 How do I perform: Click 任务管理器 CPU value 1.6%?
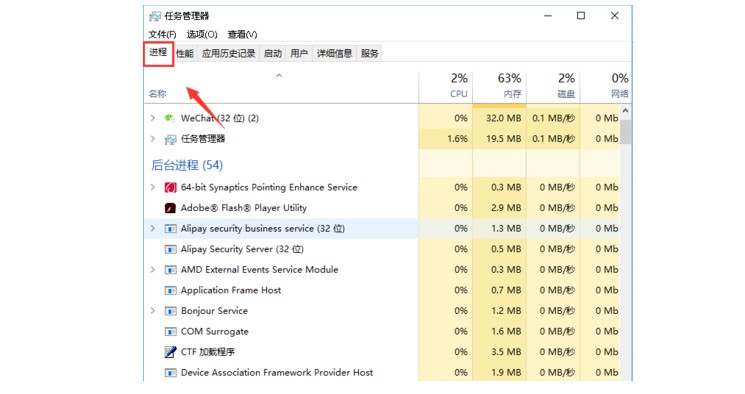(x=458, y=139)
